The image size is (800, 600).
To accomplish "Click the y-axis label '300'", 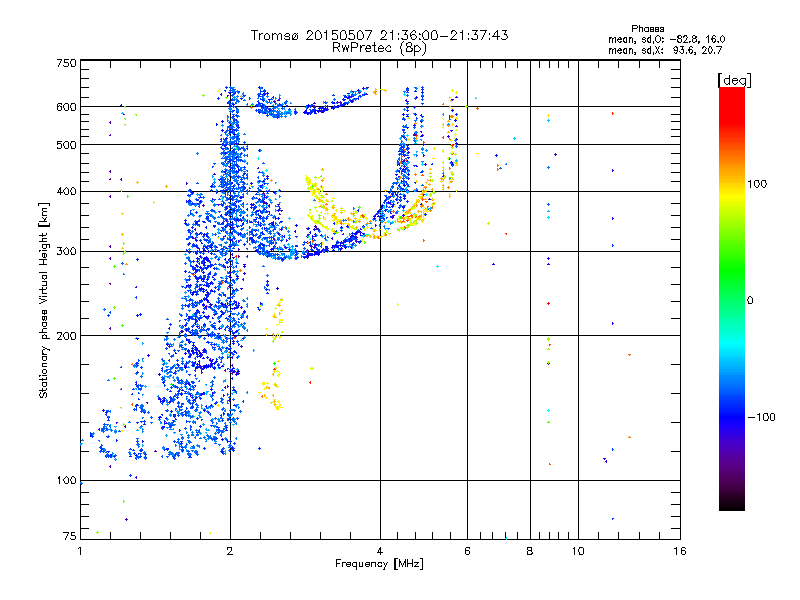I will [66, 252].
